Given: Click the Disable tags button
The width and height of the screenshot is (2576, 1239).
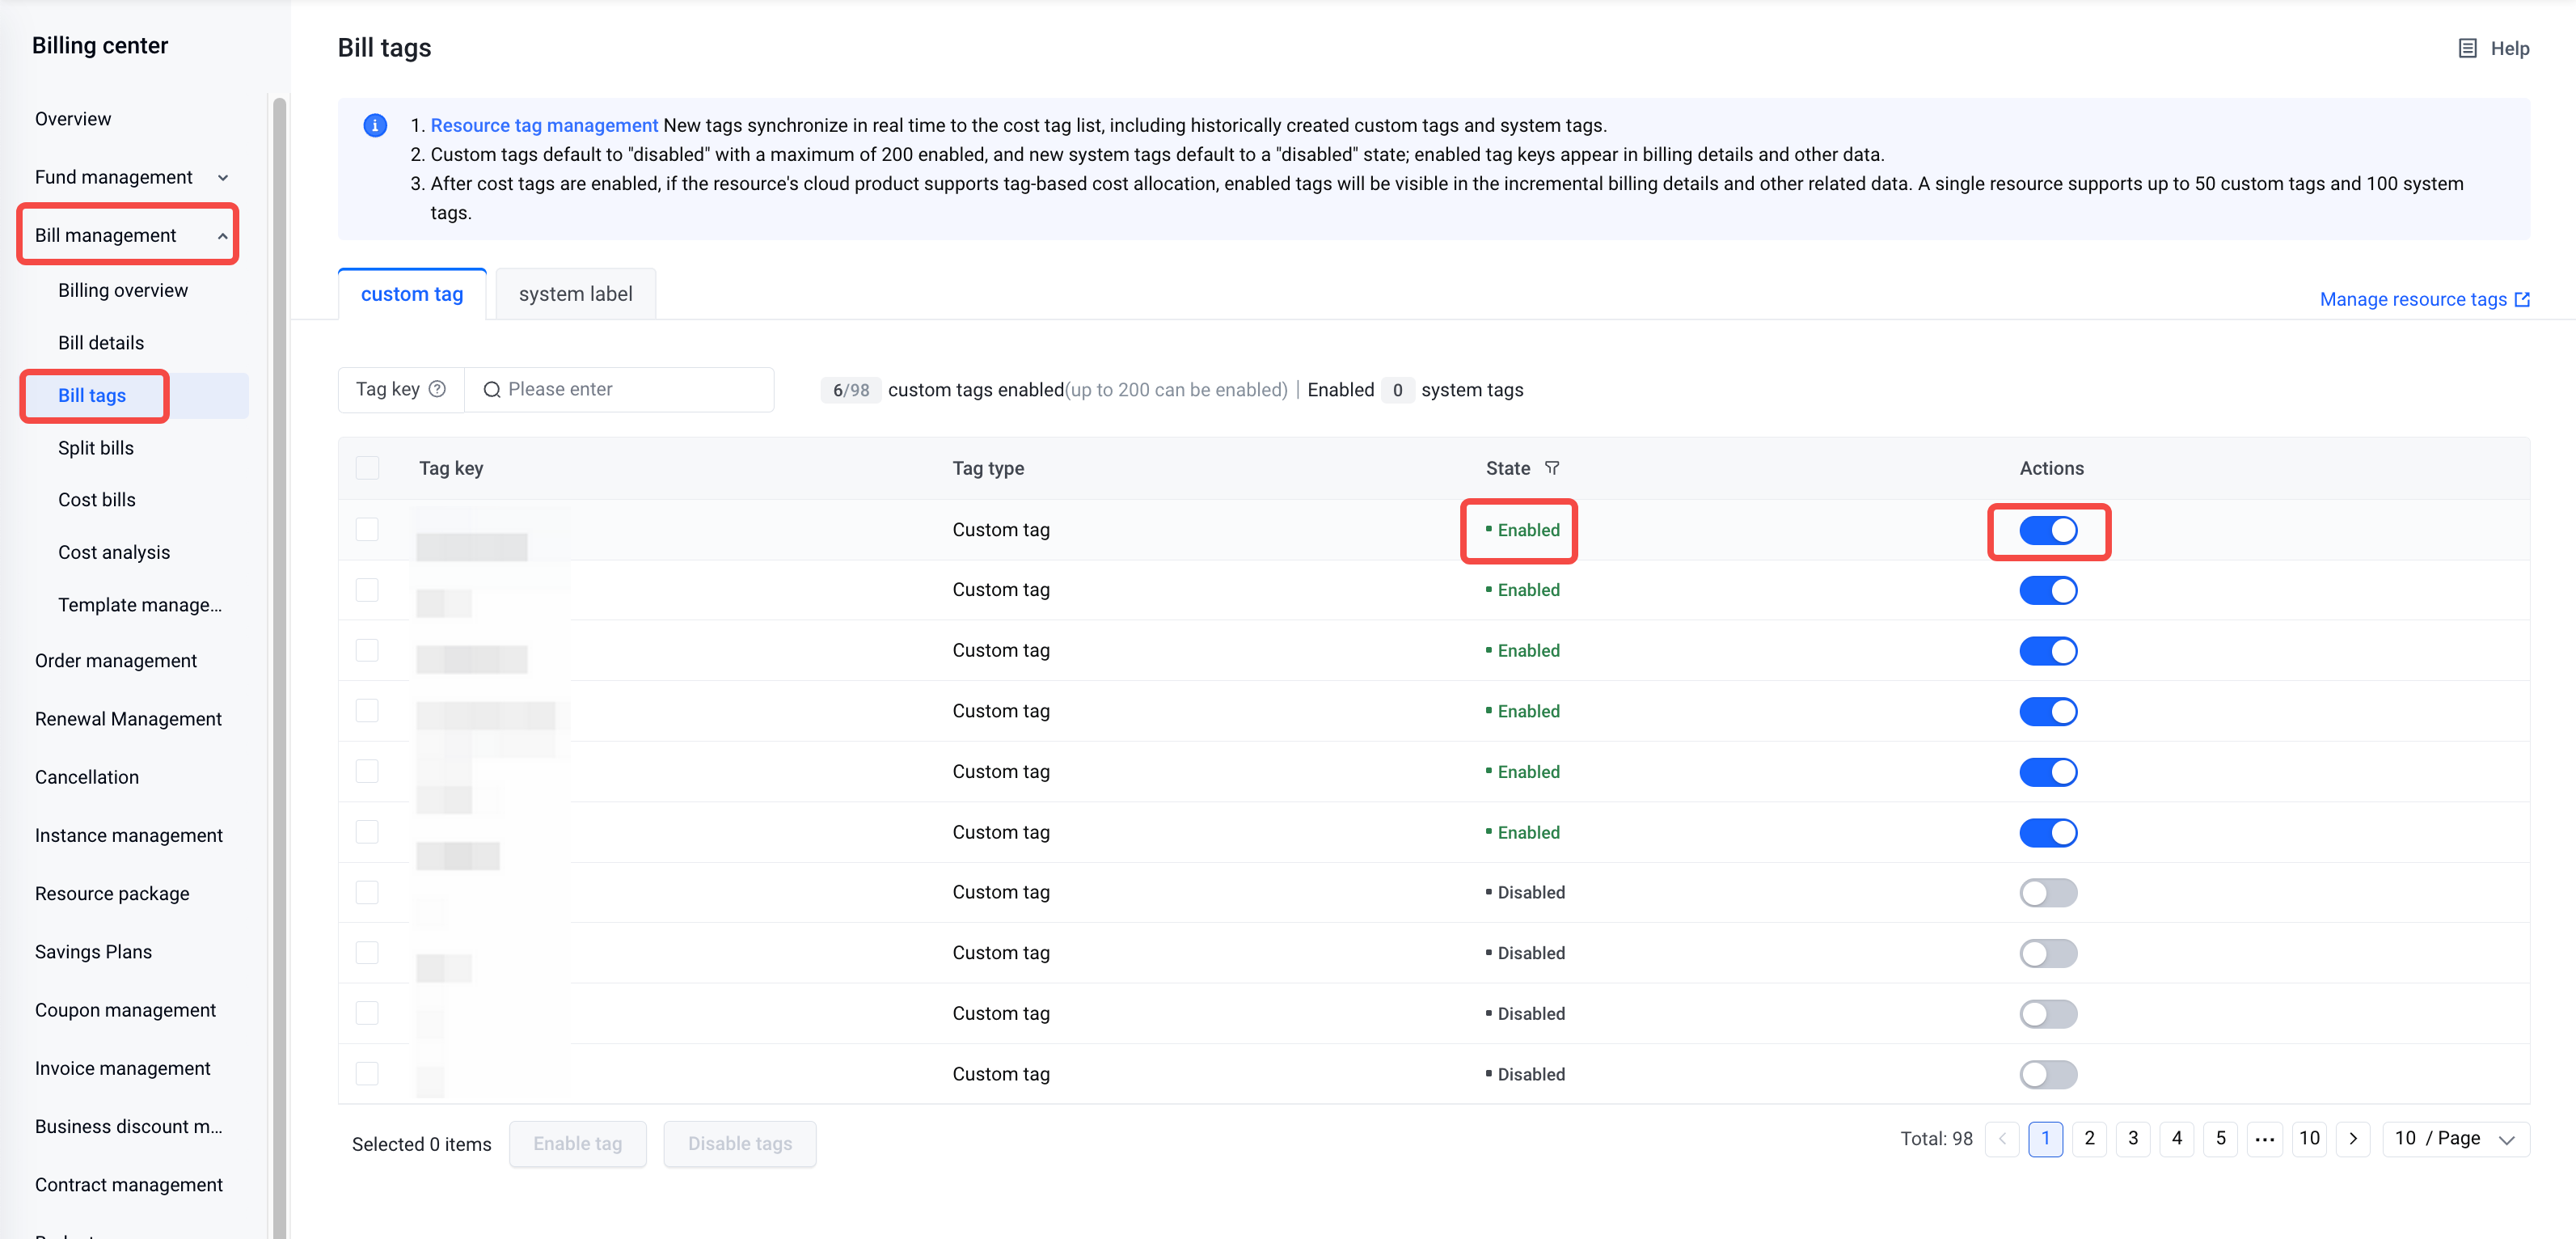Looking at the screenshot, I should [x=740, y=1144].
